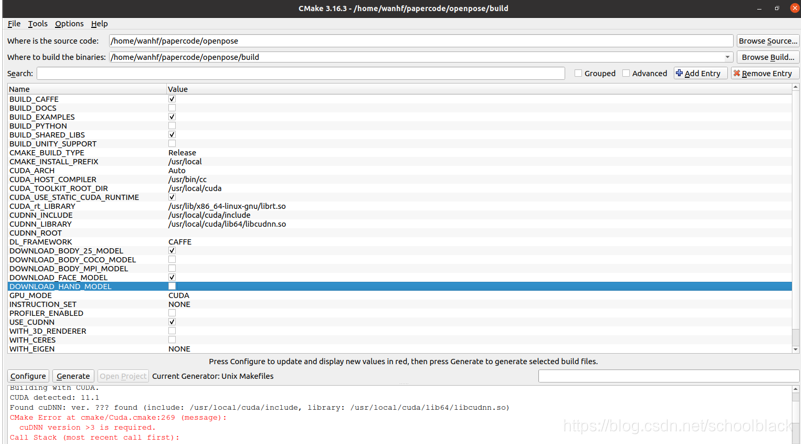The width and height of the screenshot is (802, 444).
Task: Open the Tools menu
Action: coord(37,24)
